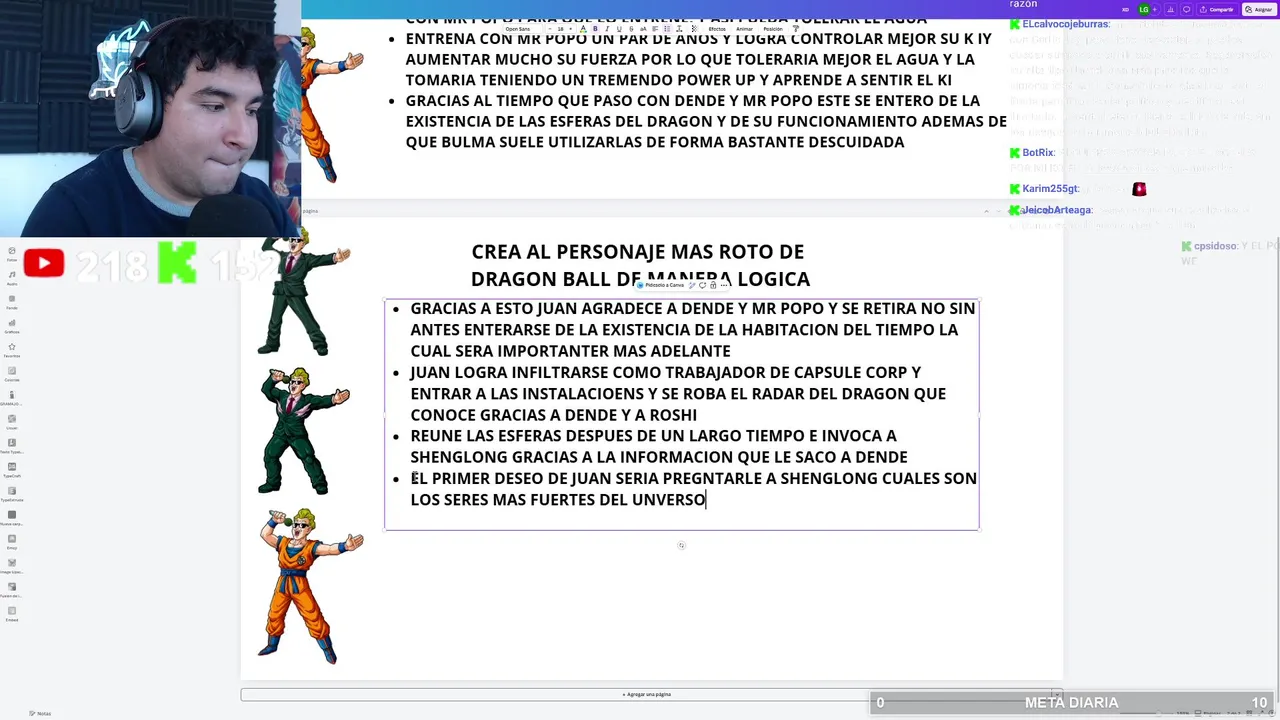1280x720 pixels.
Task: Open the TypeCraft app in sidebar
Action: [12, 469]
